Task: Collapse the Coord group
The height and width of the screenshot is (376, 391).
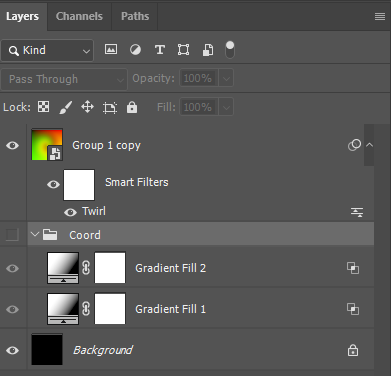Action: tap(35, 234)
